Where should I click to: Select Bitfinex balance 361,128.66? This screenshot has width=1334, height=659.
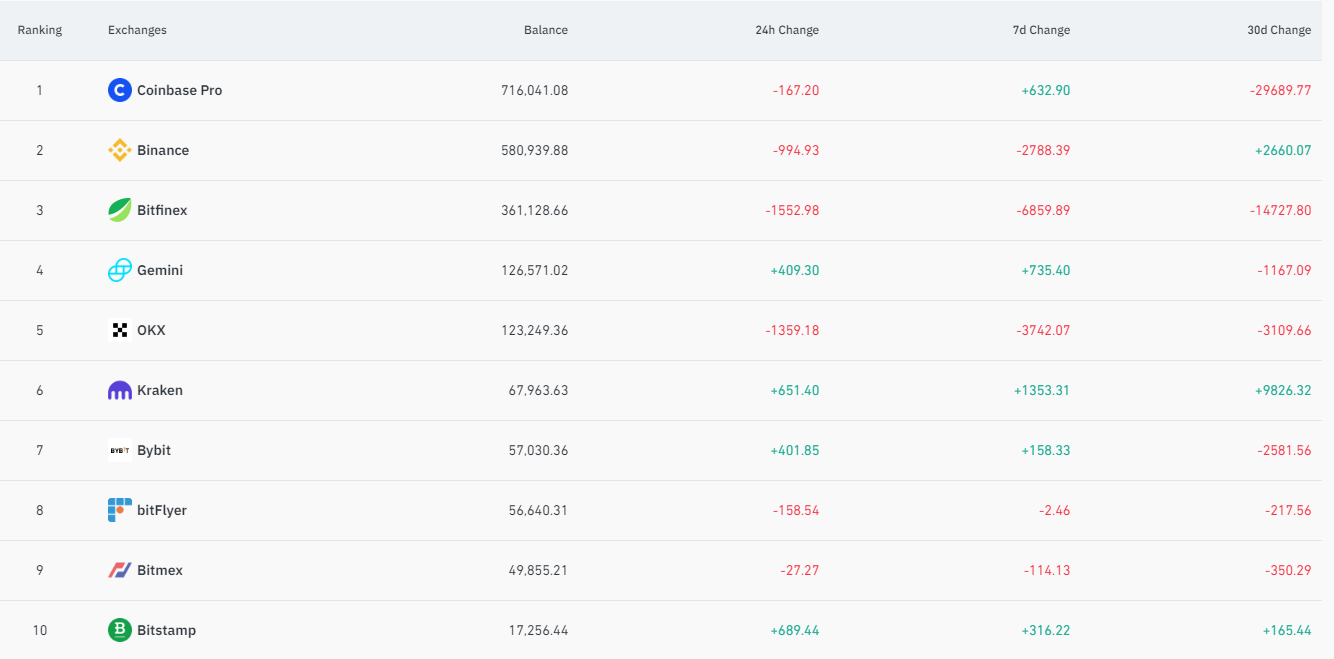coord(535,210)
